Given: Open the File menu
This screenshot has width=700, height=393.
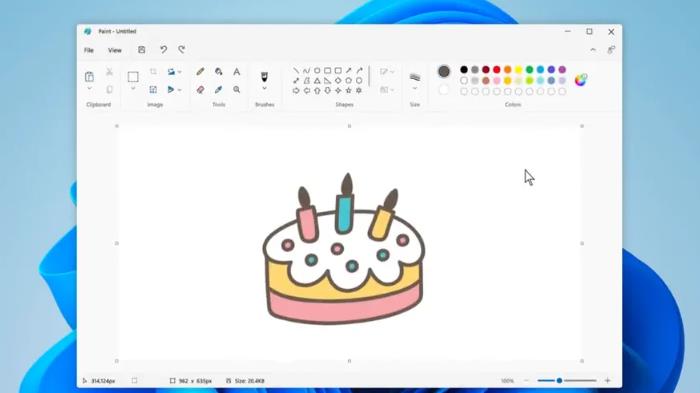Looking at the screenshot, I should pyautogui.click(x=89, y=50).
